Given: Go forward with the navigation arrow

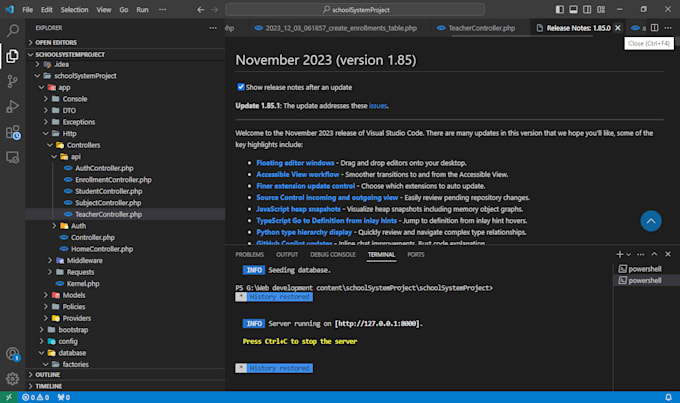Looking at the screenshot, I should coord(215,10).
